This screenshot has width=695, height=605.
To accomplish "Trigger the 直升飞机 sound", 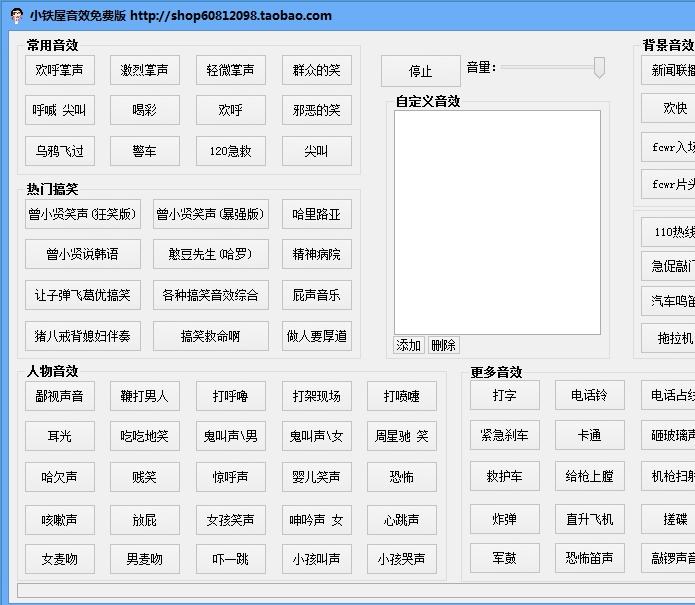I will coord(590,519).
